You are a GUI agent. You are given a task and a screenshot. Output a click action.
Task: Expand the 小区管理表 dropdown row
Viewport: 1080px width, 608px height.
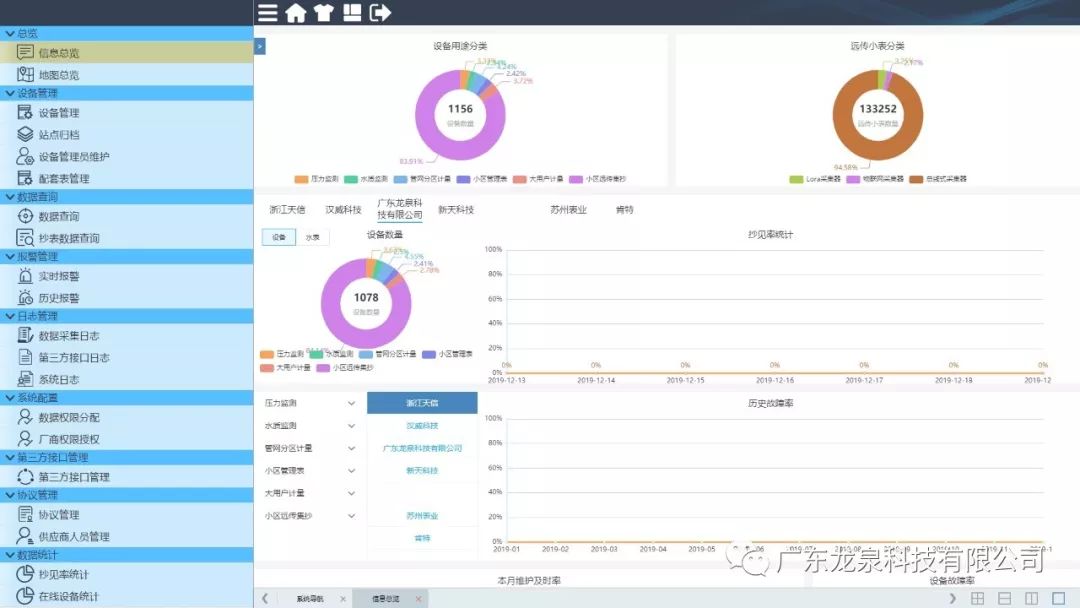351,471
